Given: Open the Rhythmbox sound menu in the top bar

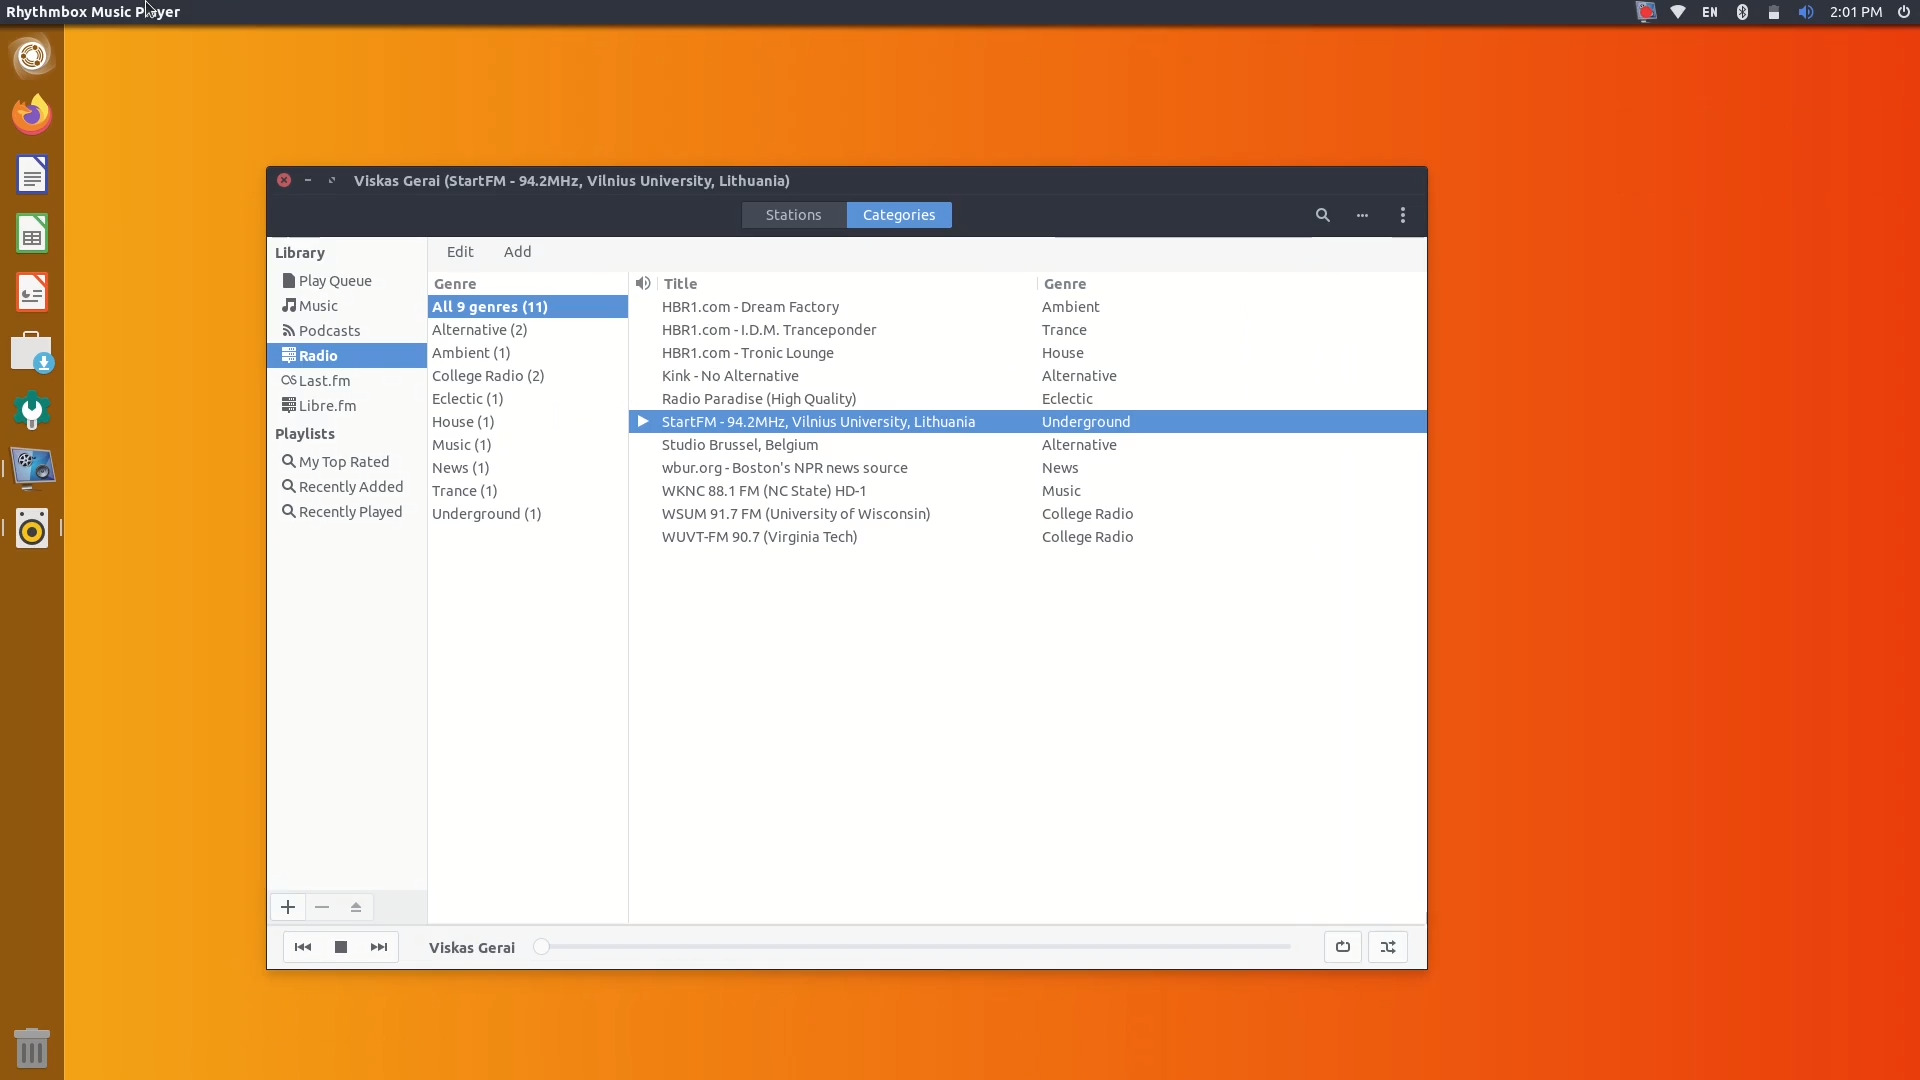Looking at the screenshot, I should pyautogui.click(x=1806, y=11).
